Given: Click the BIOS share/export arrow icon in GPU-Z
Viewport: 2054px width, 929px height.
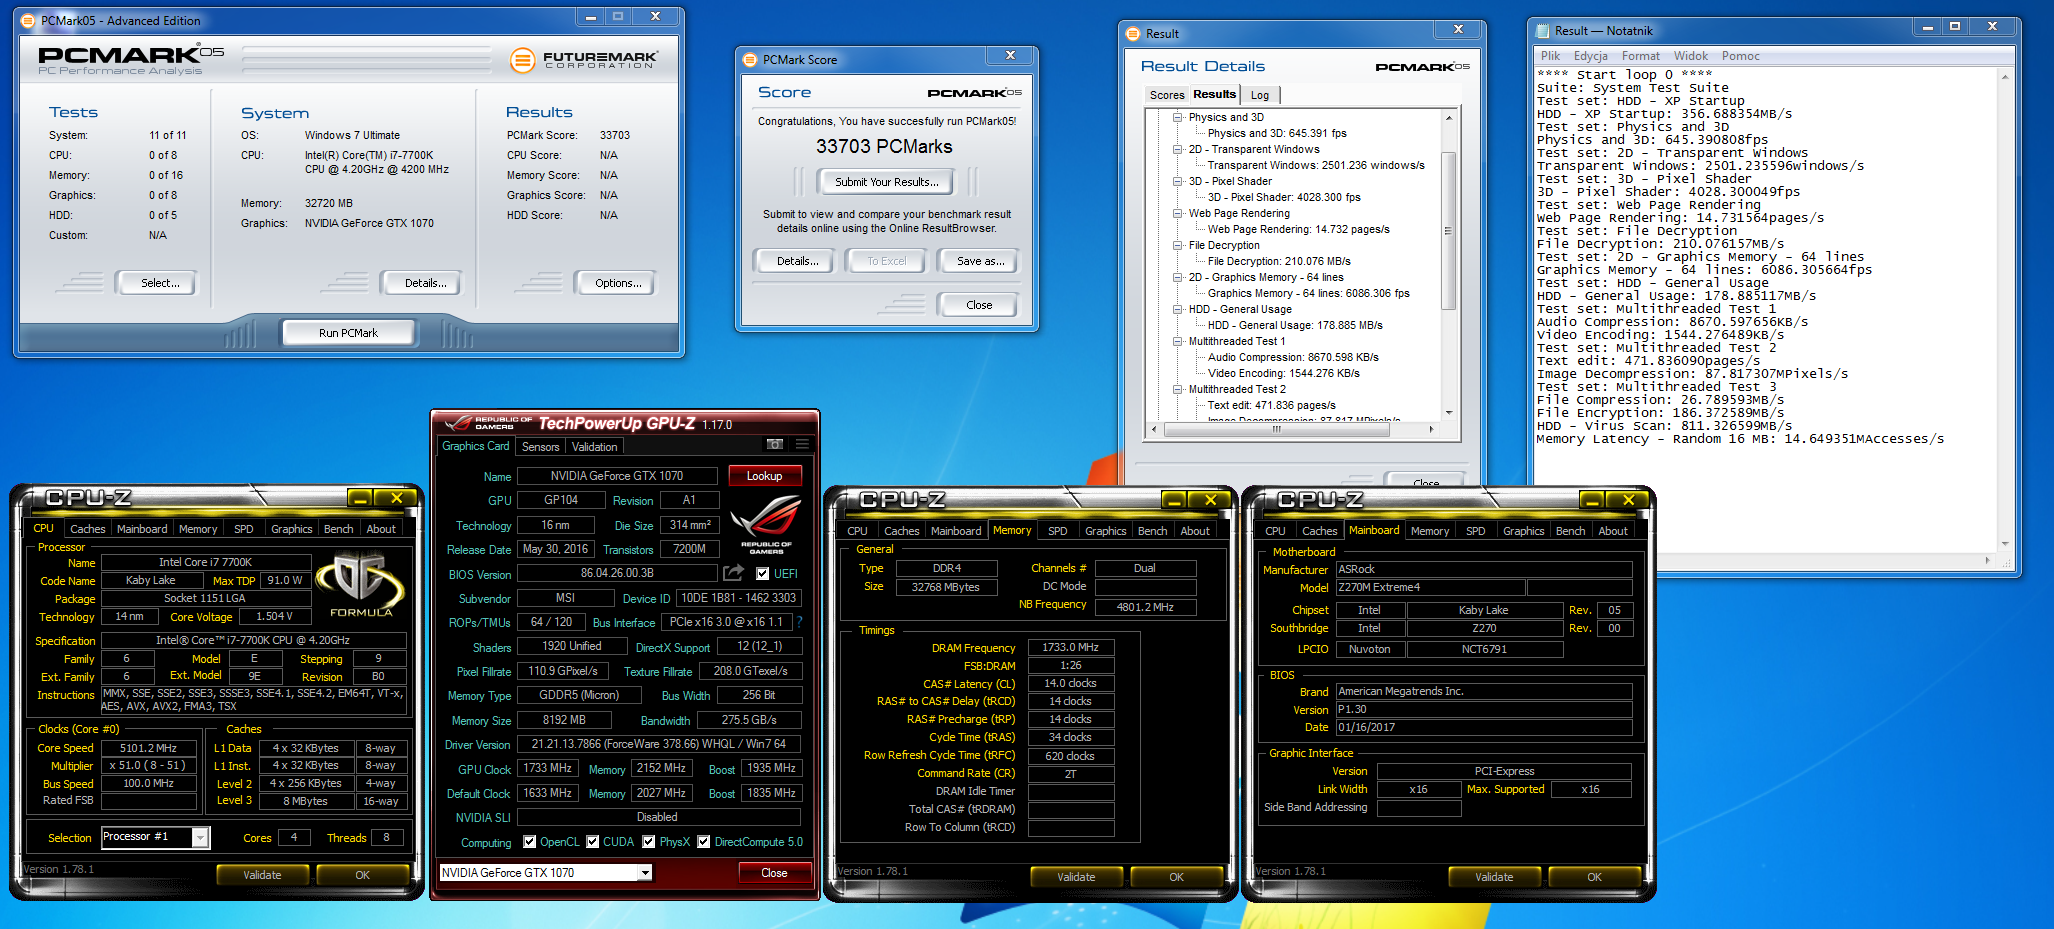Looking at the screenshot, I should coord(734,573).
